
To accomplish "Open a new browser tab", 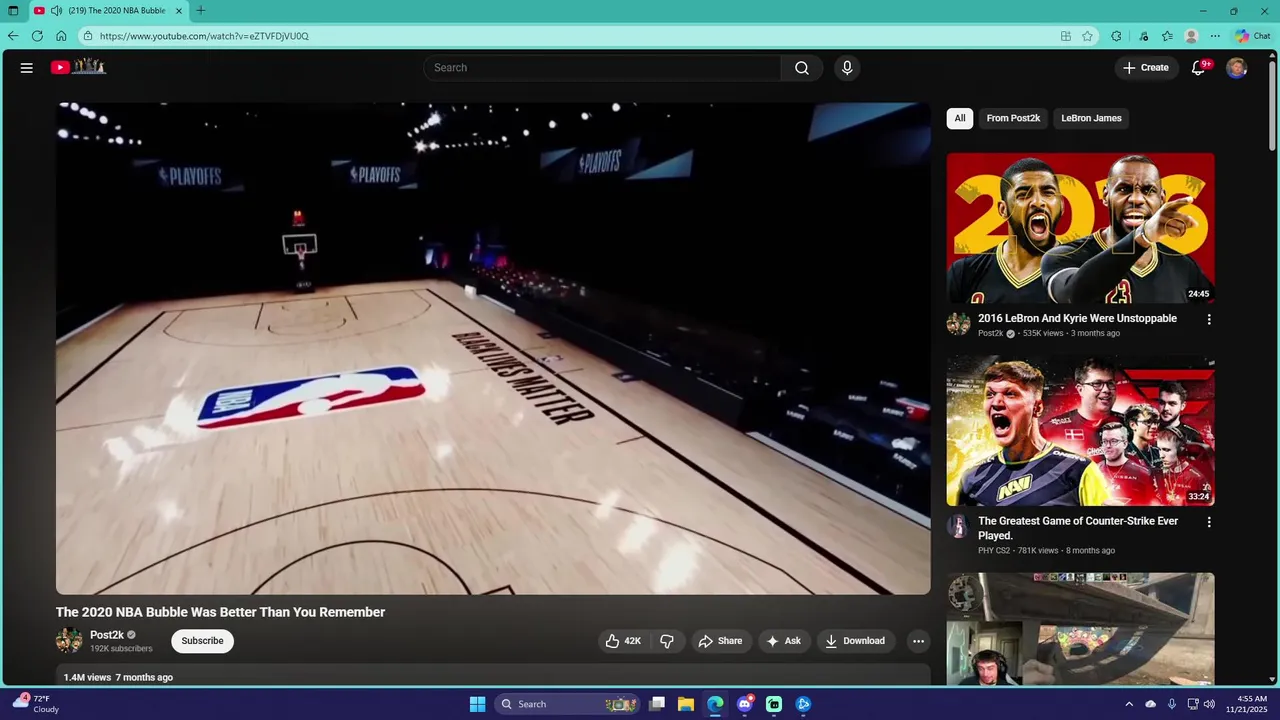I will [x=201, y=11].
